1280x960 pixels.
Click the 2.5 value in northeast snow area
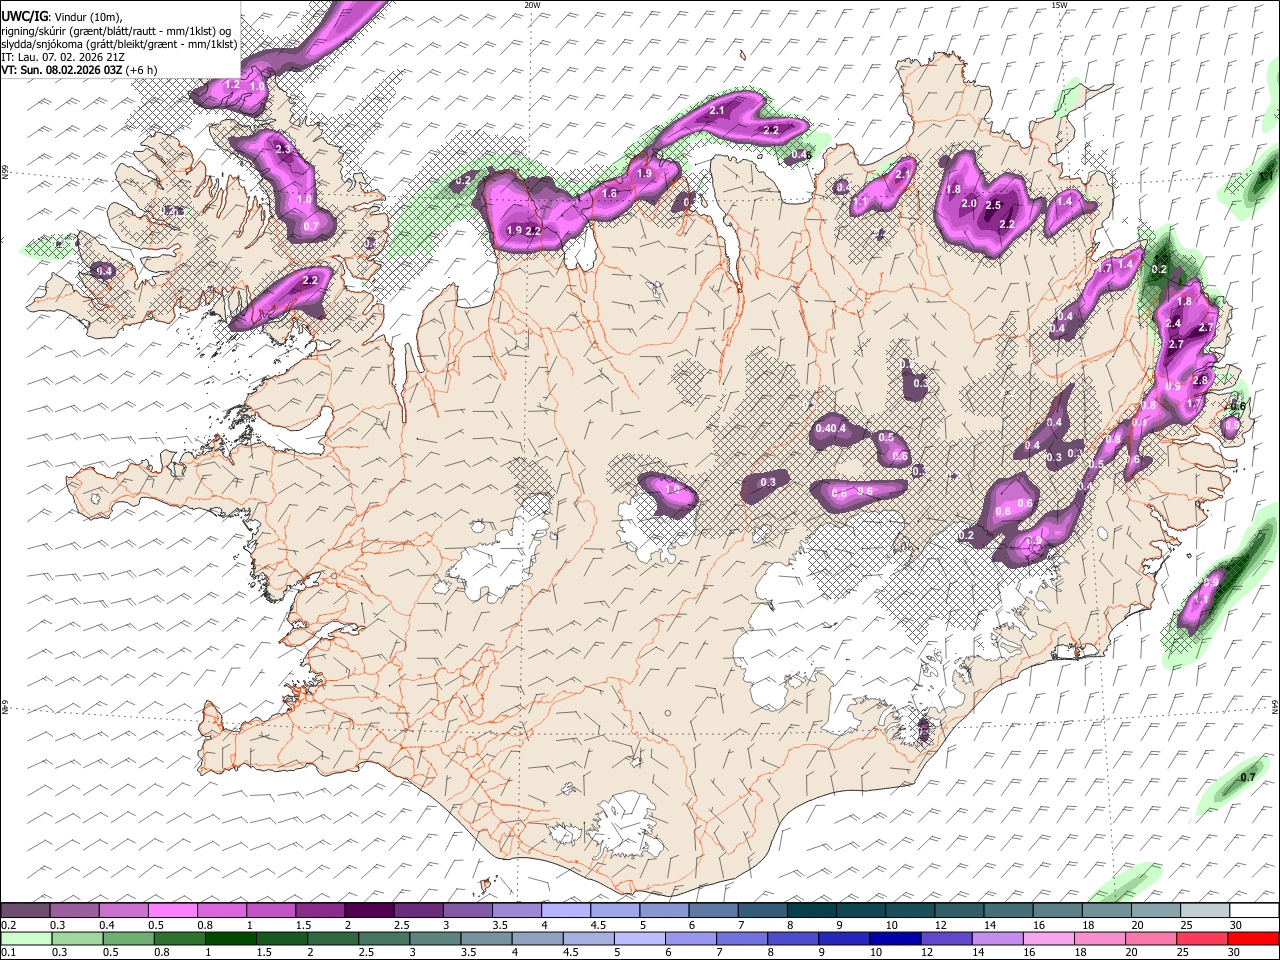[993, 206]
